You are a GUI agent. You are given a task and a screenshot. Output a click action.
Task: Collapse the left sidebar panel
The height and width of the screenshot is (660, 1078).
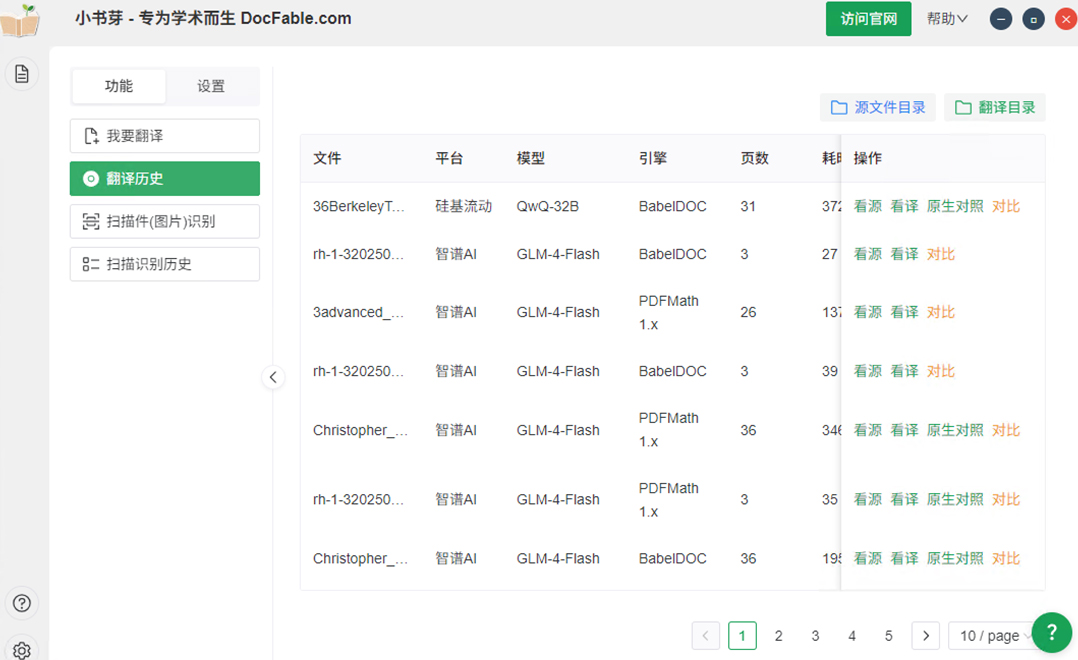273,377
